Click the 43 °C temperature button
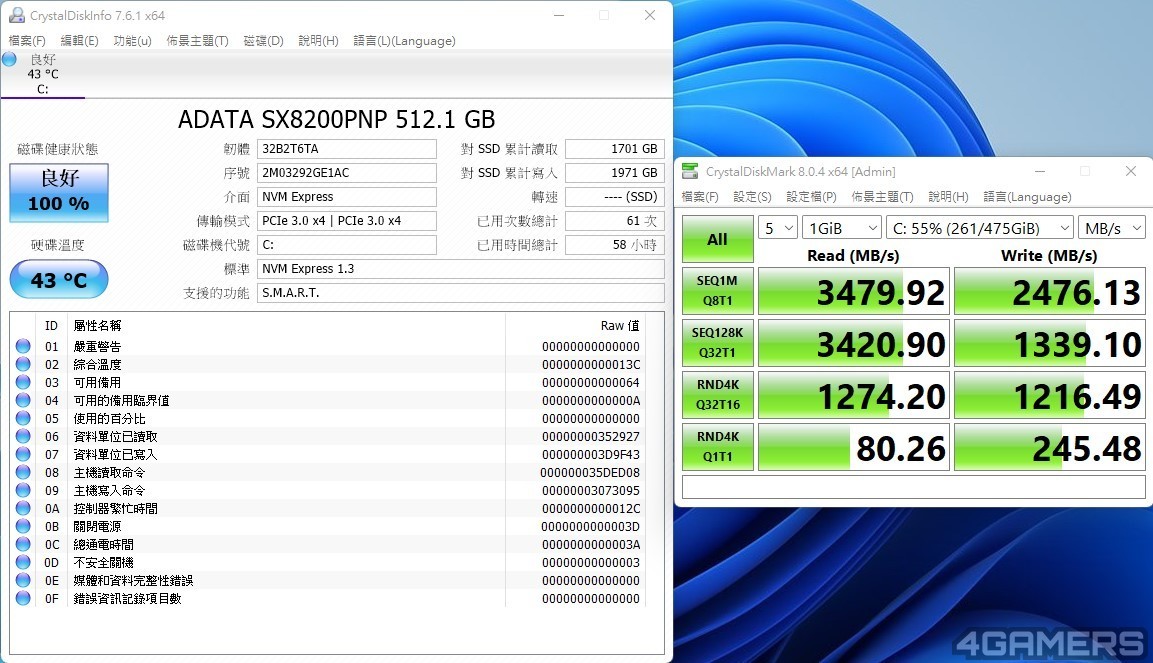Viewport: 1153px width, 663px height. point(59,279)
